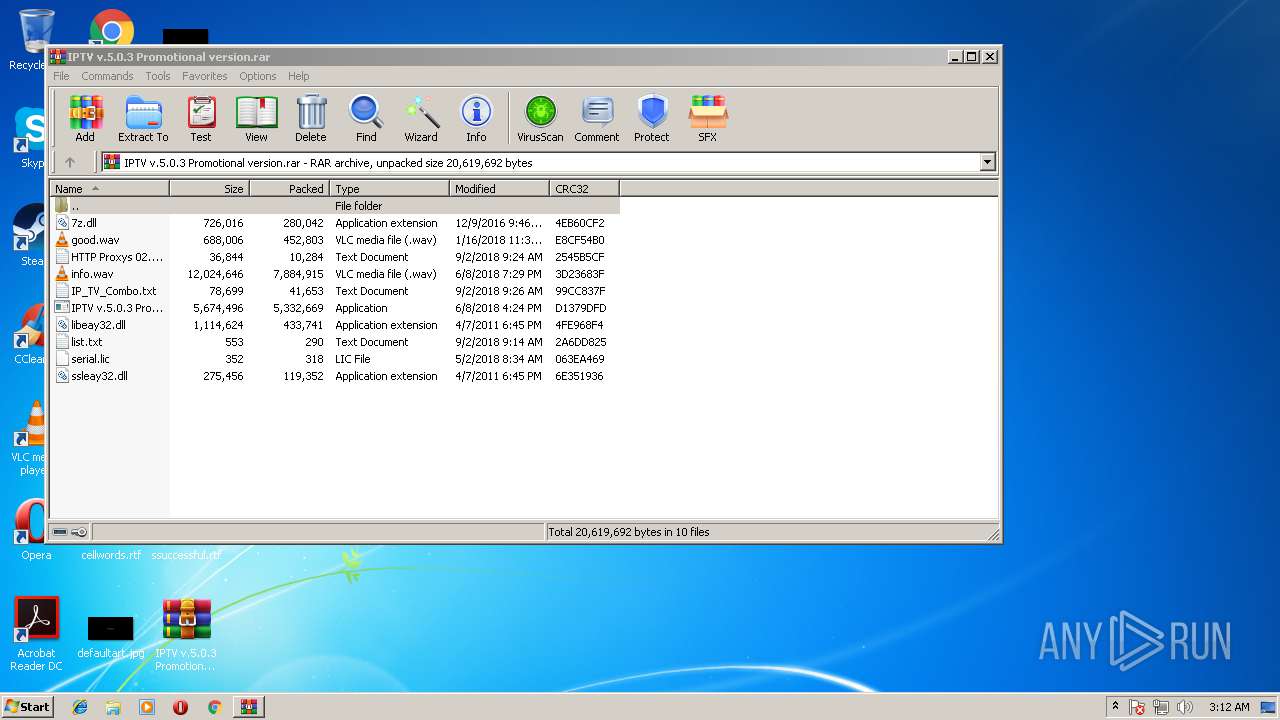Click the Add toolbar icon
1280x720 pixels.
[x=85, y=119]
